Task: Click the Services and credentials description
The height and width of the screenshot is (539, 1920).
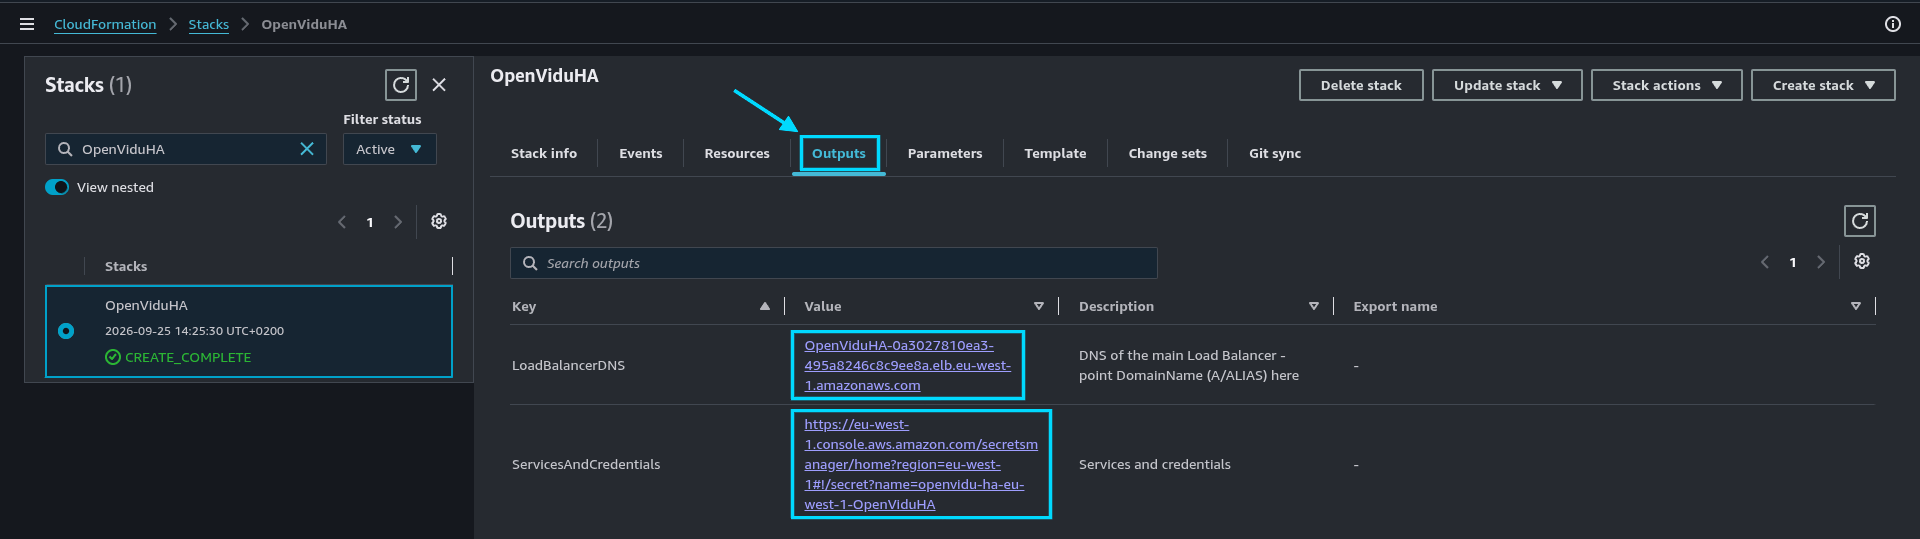Action: pos(1155,464)
